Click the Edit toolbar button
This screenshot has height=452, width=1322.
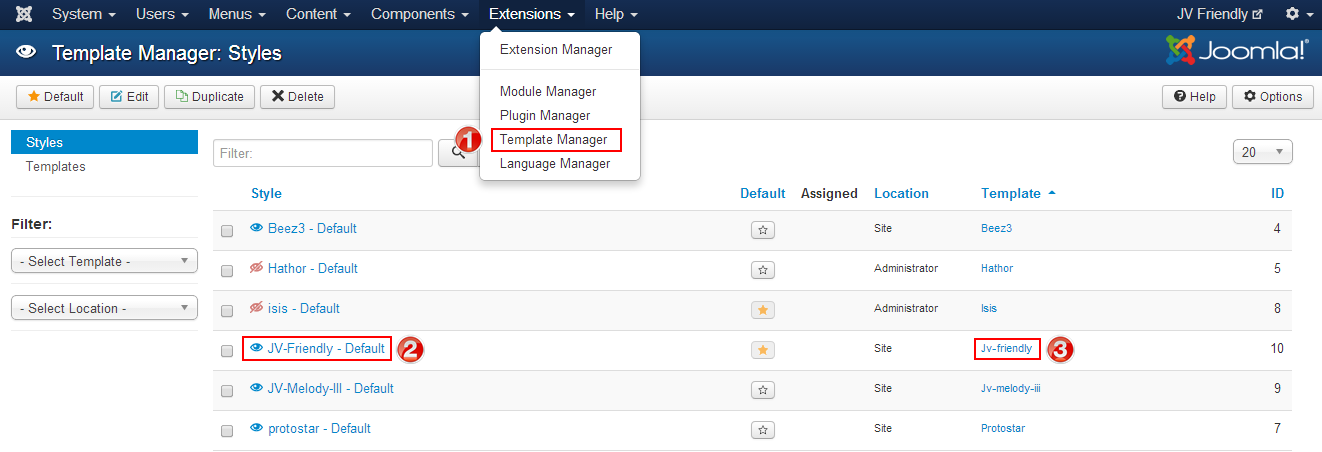(129, 97)
